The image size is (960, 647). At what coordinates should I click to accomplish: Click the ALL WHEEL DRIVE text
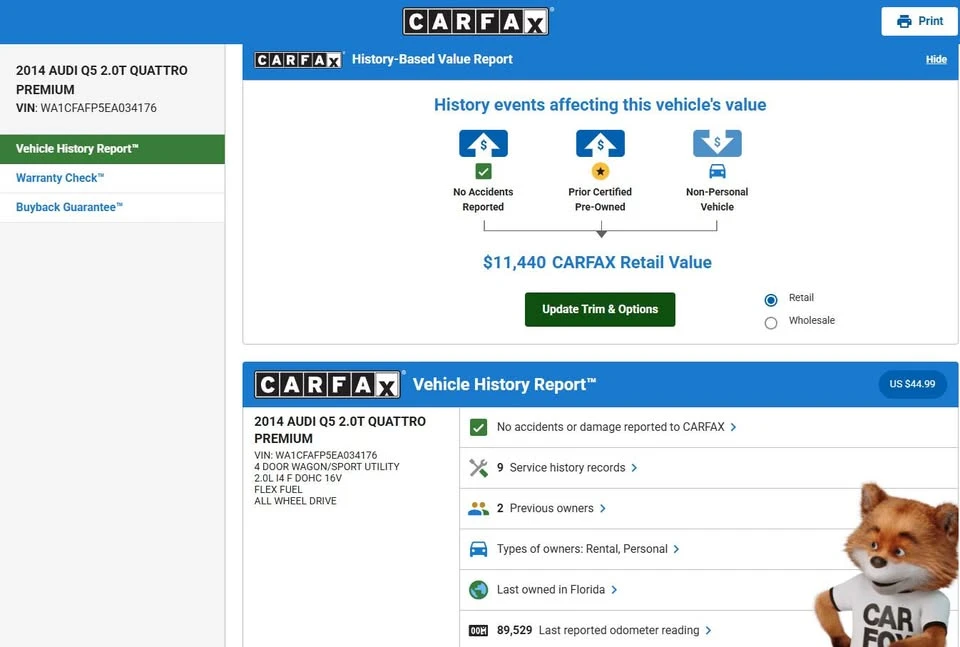pos(295,501)
